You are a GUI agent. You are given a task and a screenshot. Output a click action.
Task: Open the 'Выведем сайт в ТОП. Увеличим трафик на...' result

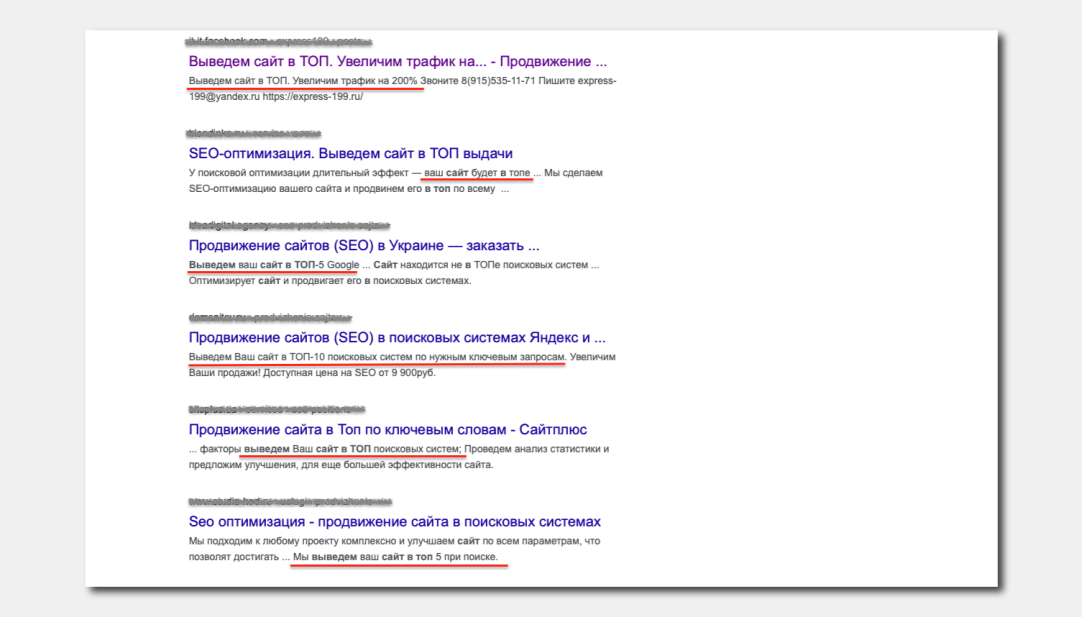coord(397,61)
